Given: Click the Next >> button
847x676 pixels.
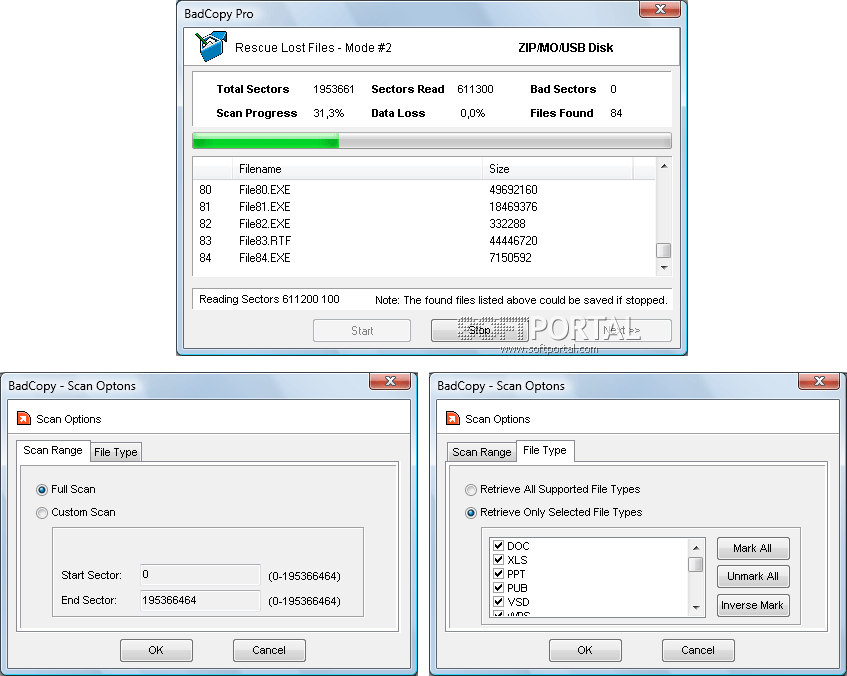Looking at the screenshot, I should 621,331.
